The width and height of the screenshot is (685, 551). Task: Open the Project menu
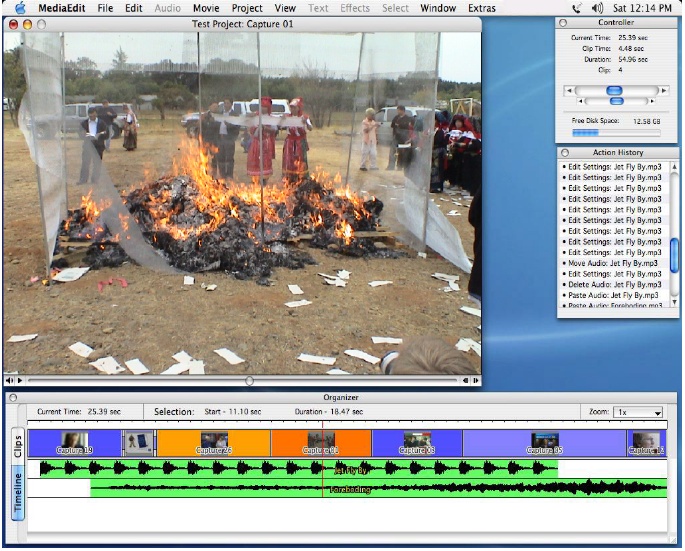(x=247, y=8)
